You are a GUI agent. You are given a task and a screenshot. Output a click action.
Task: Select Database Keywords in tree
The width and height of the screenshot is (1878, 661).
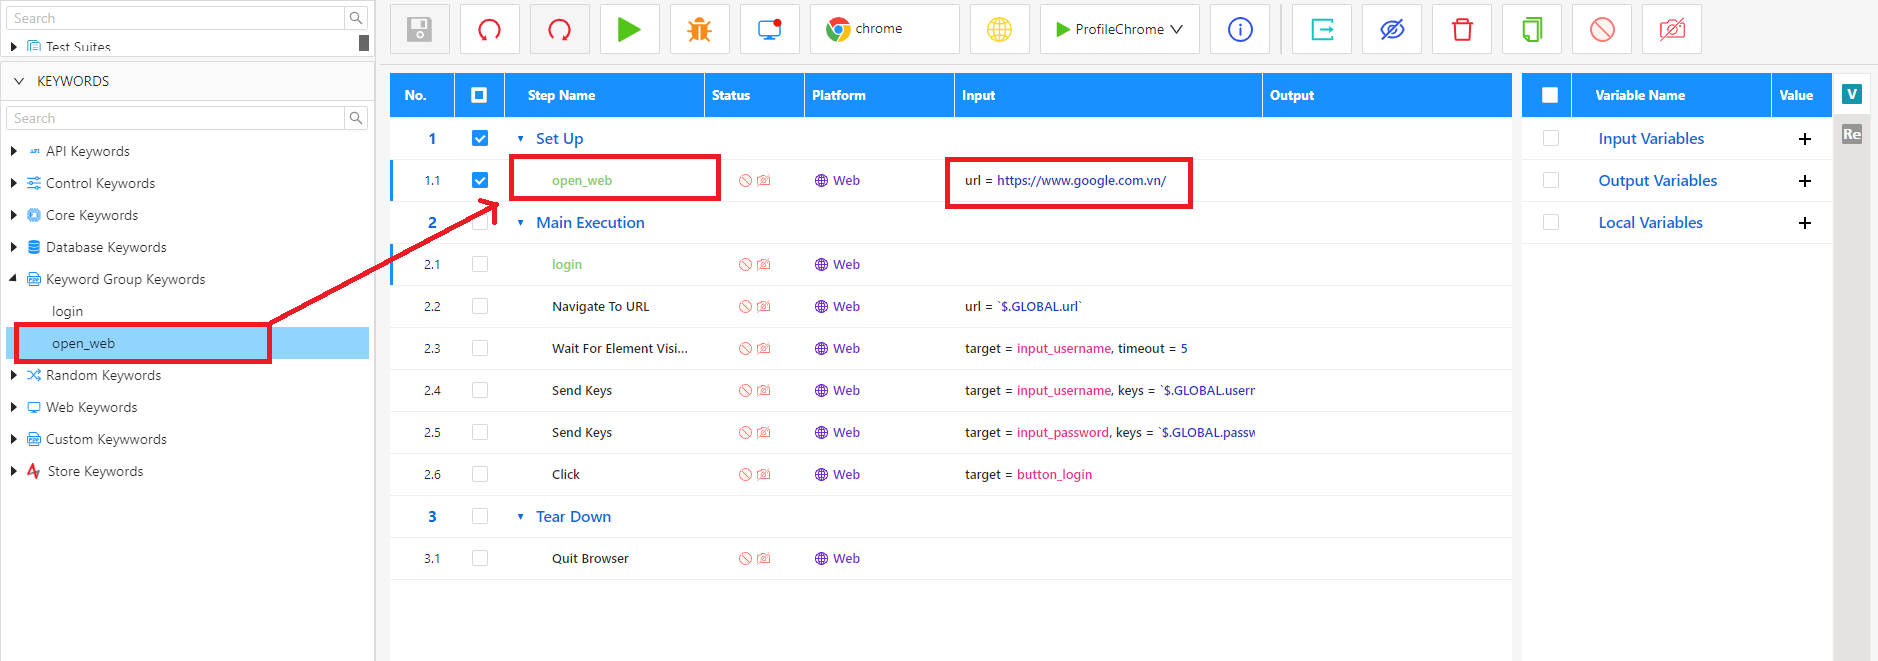pos(106,247)
